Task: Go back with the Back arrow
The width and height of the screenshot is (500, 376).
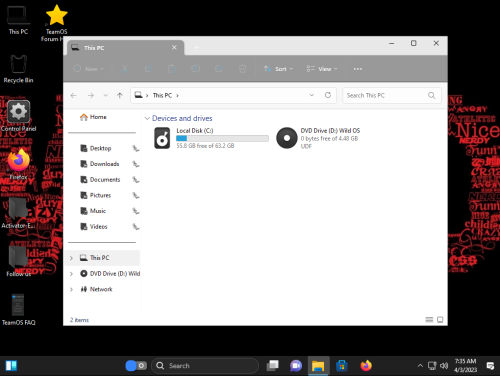Action: (x=74, y=96)
